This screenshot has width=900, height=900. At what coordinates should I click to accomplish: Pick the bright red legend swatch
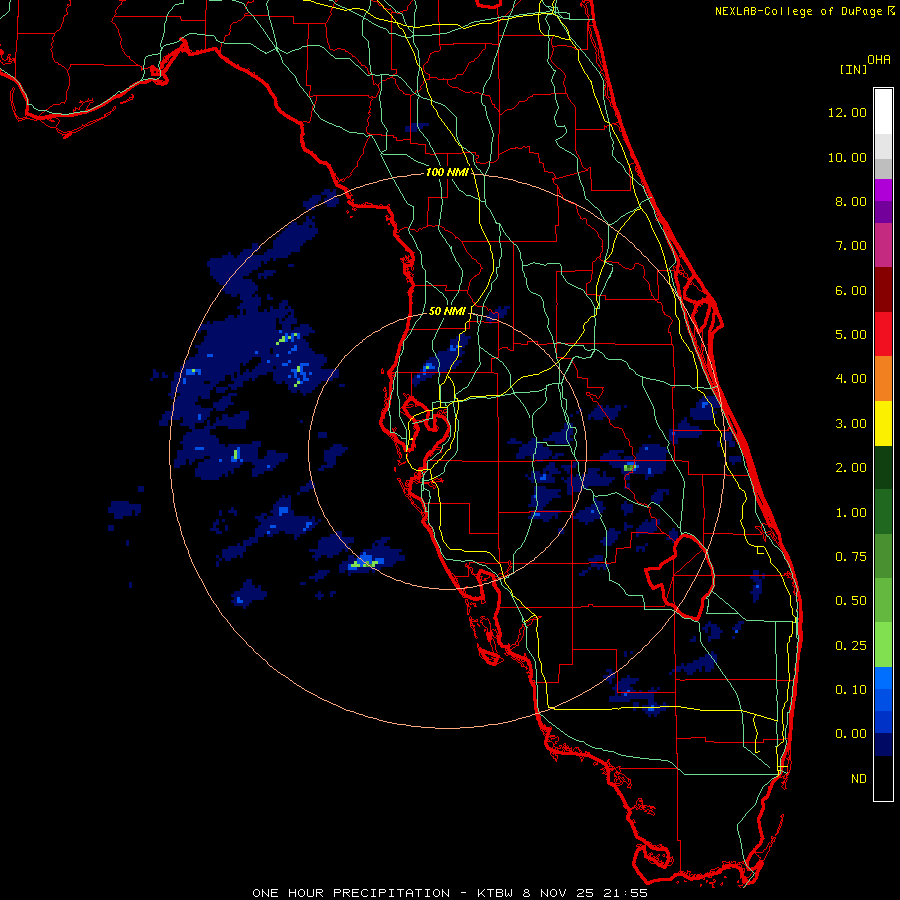[883, 334]
